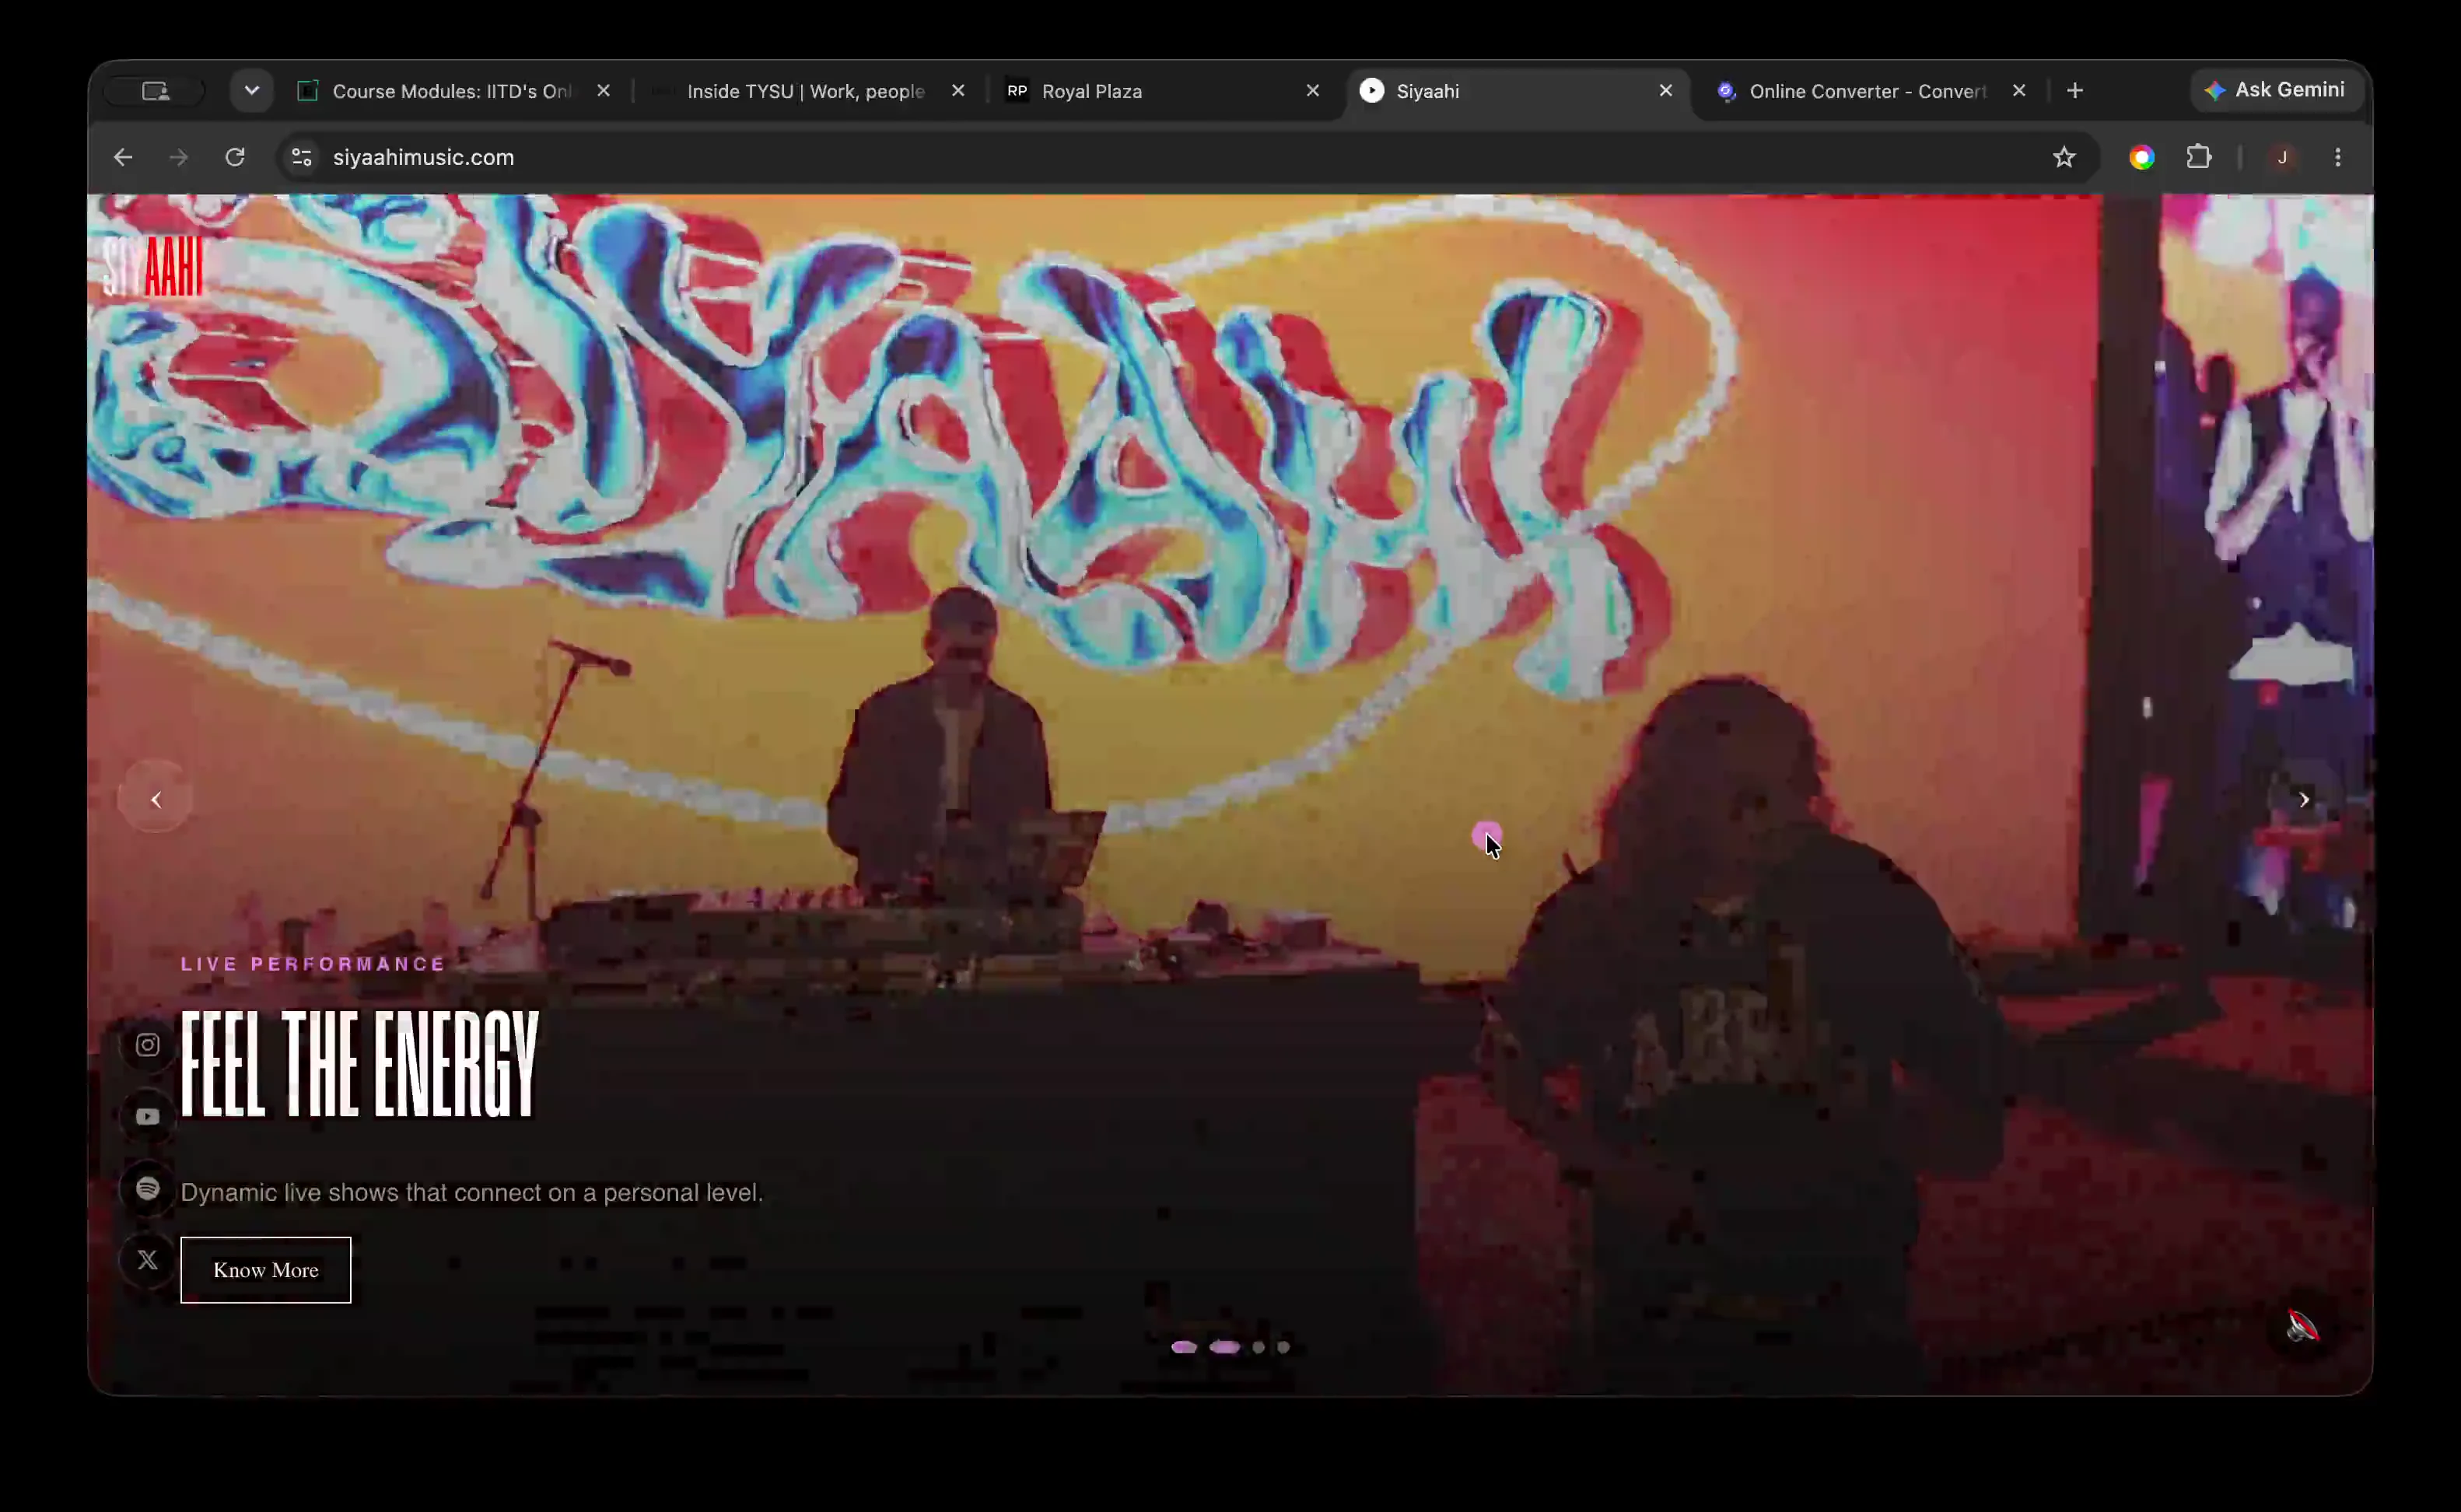2461x1512 pixels.
Task: Click the red floating icon at bottom right
Action: tap(2303, 1326)
